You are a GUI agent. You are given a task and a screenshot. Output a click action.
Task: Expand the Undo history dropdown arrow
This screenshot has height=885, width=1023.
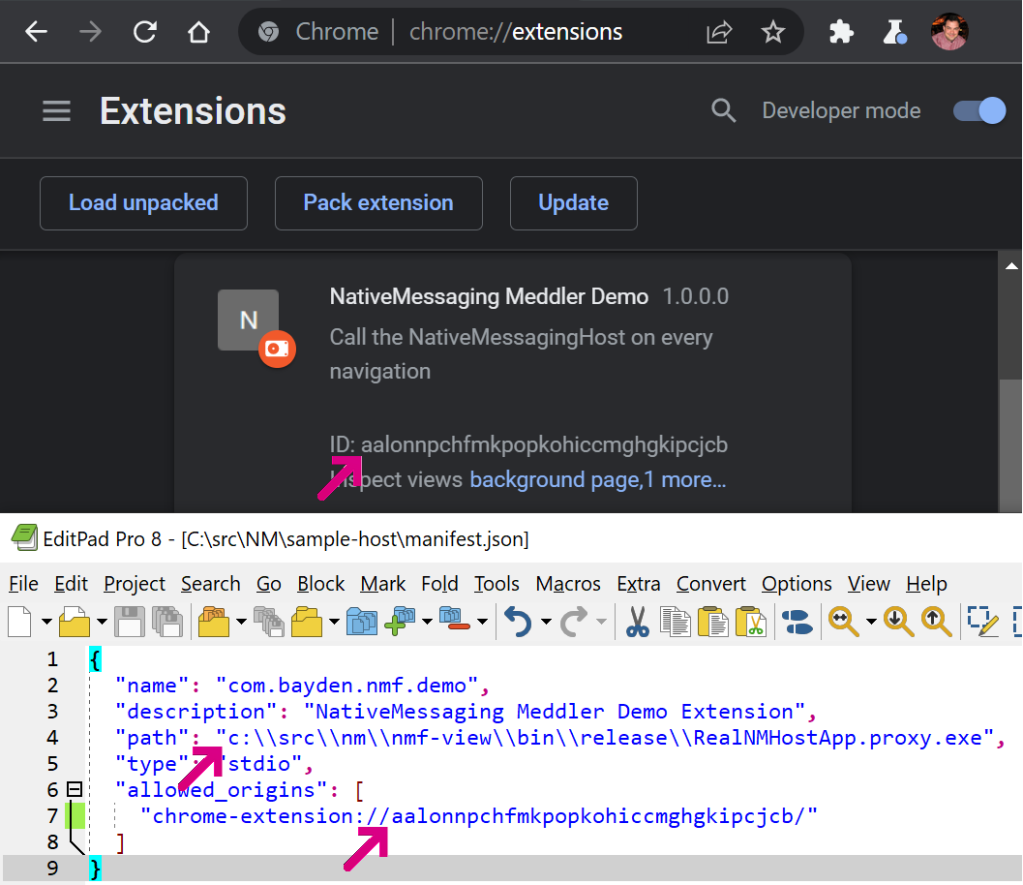coord(546,623)
